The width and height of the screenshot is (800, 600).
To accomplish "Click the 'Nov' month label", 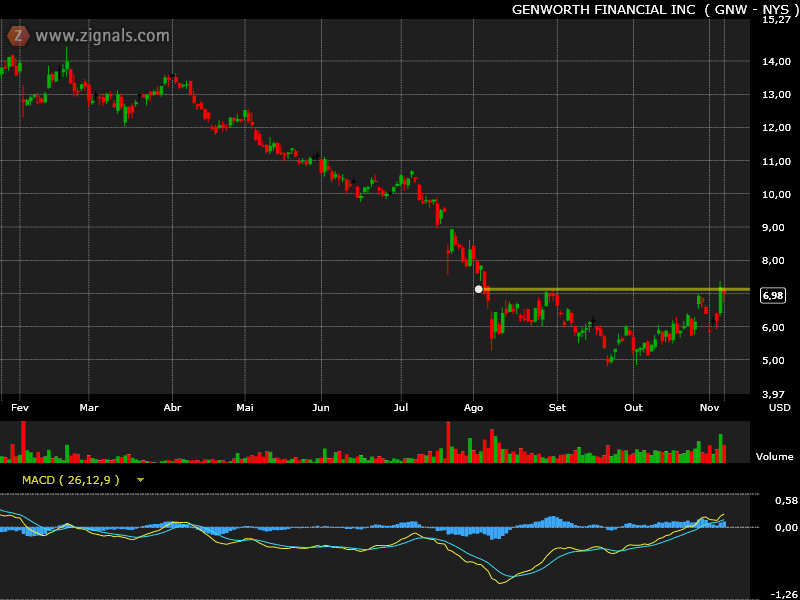I will pyautogui.click(x=709, y=408).
